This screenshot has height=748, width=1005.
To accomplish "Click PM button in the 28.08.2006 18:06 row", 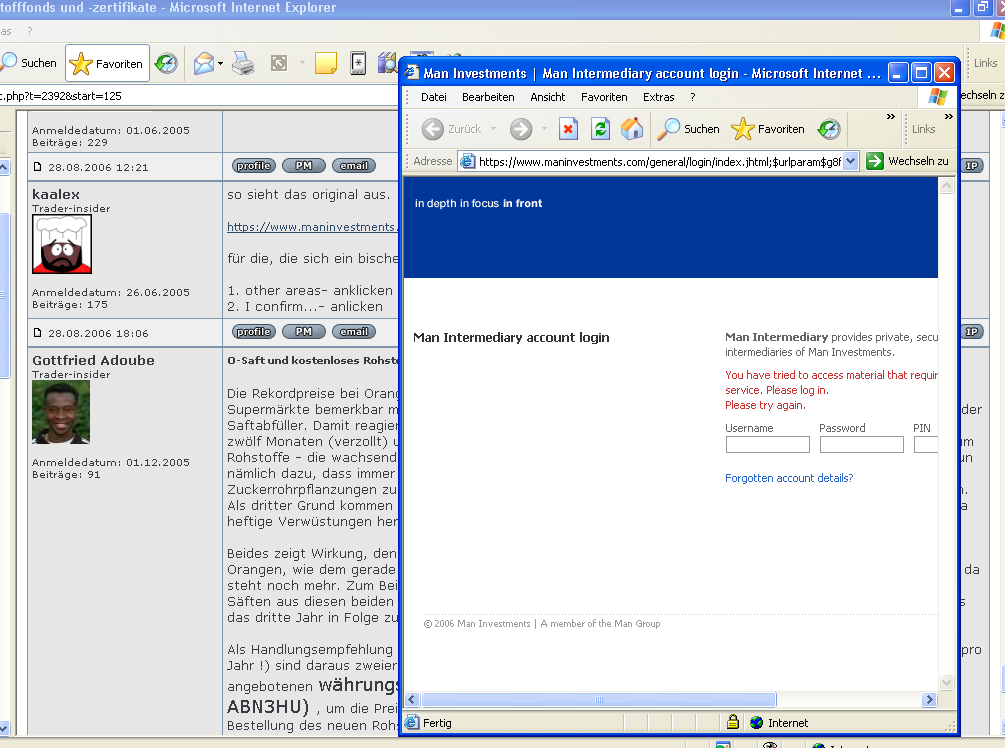I will (x=304, y=331).
